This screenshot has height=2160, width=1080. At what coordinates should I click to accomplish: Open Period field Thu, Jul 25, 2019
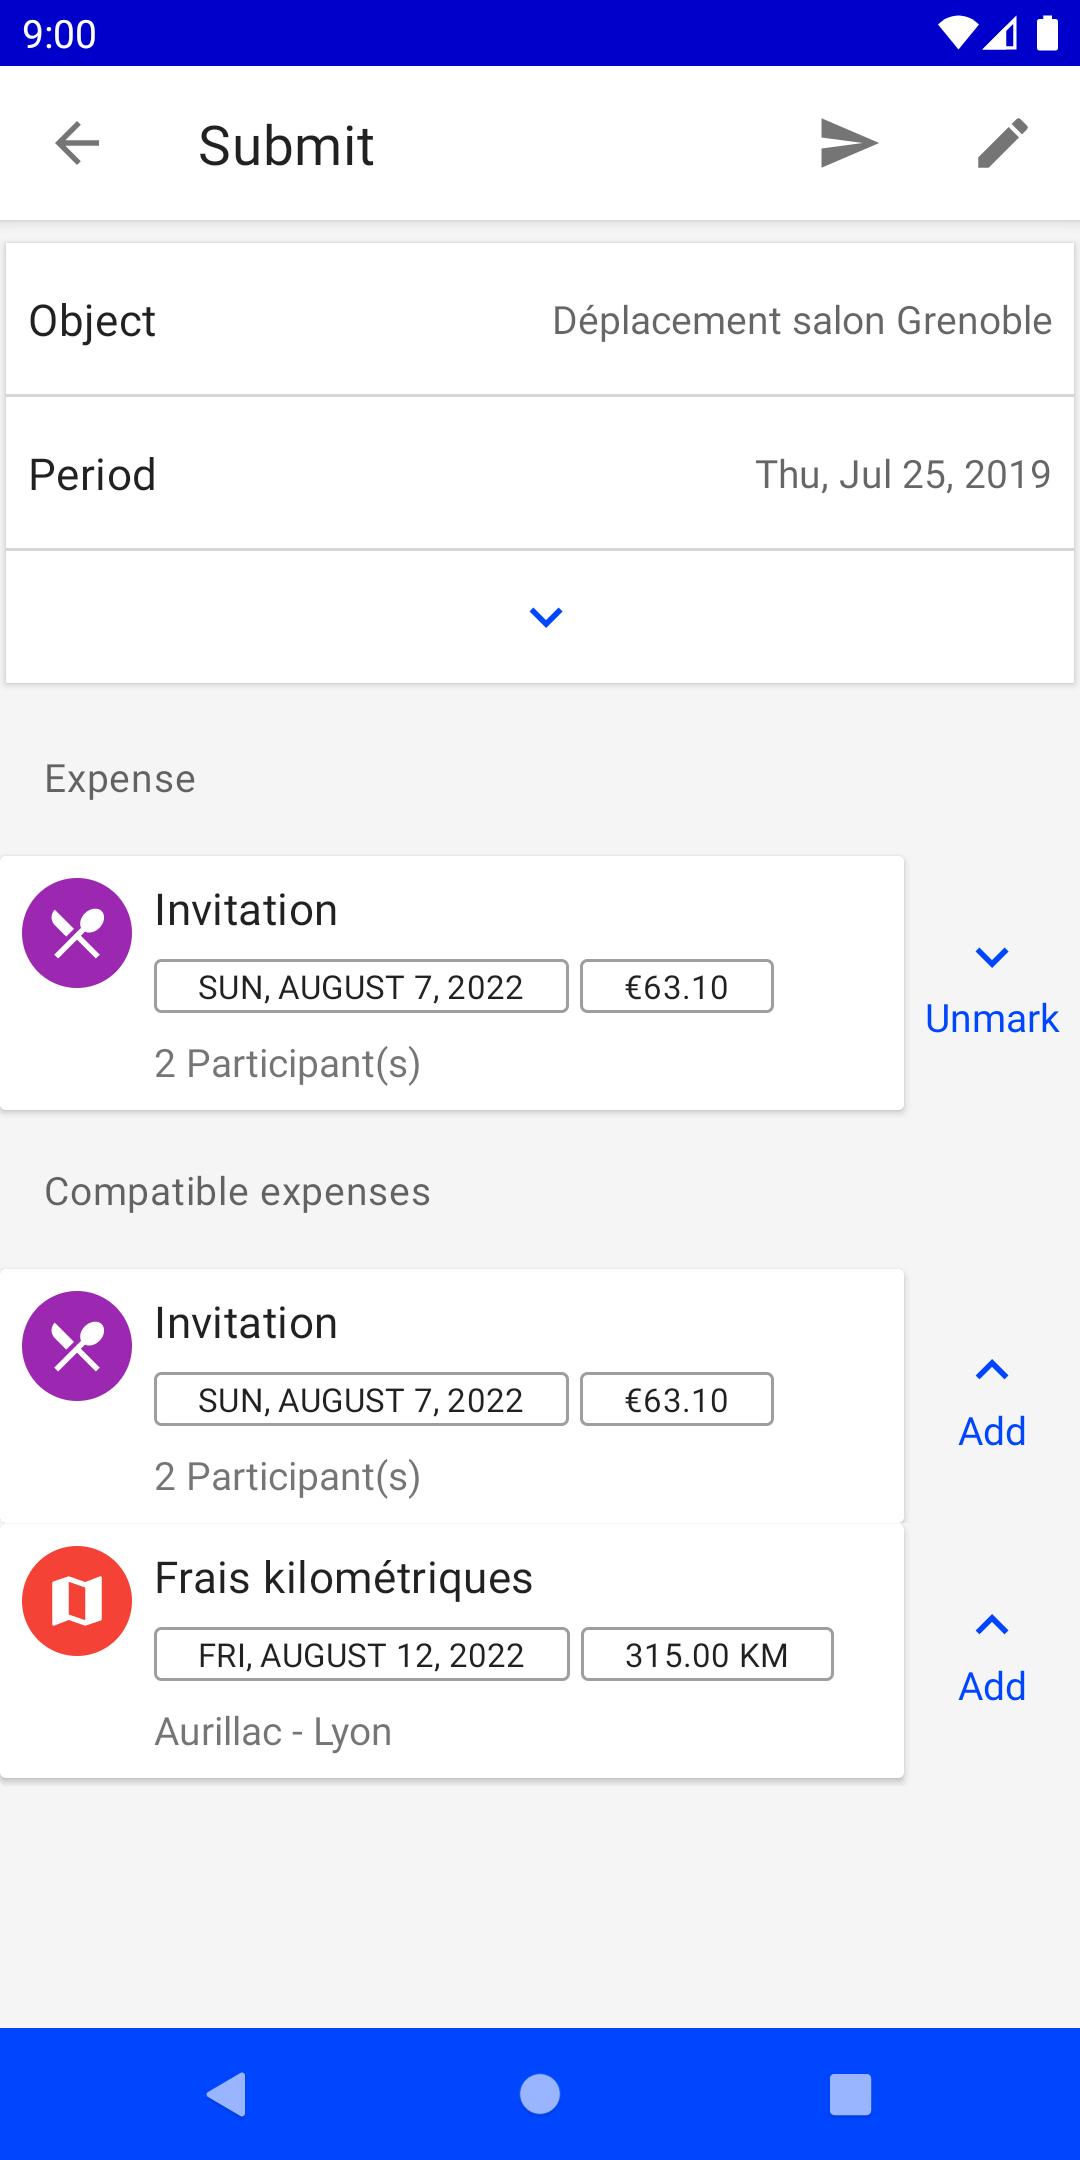(540, 474)
